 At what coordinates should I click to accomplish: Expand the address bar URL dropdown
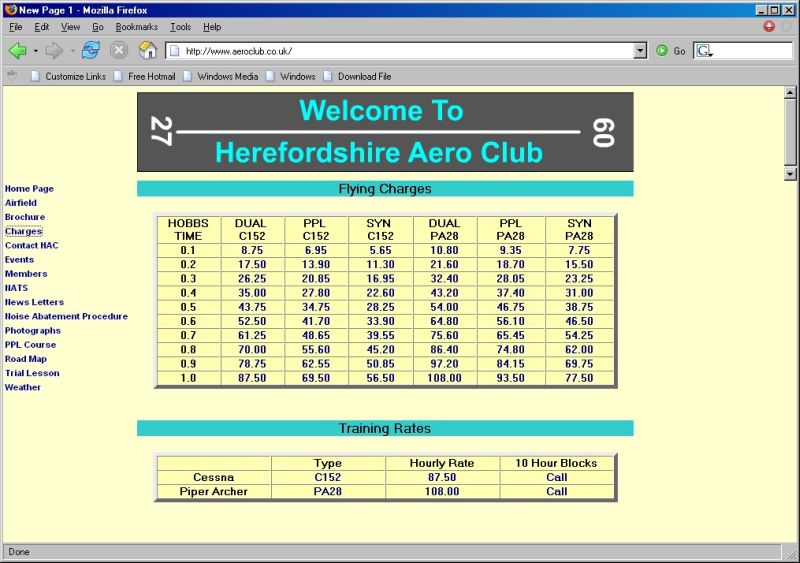click(640, 50)
